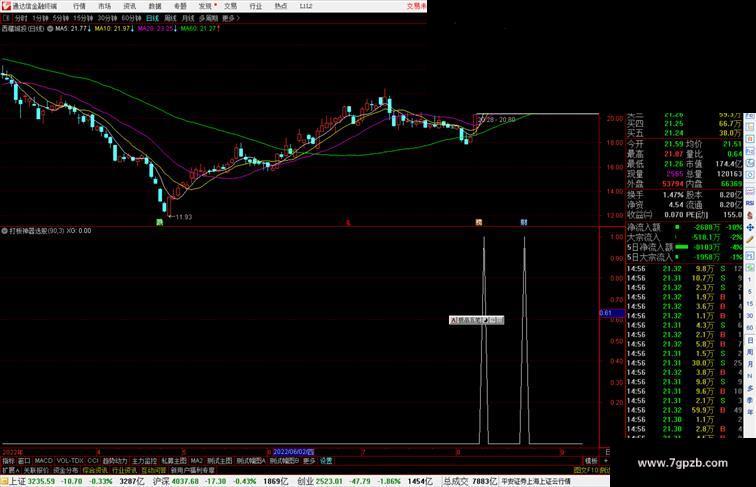Click the green marker icon below chart low

159,222
